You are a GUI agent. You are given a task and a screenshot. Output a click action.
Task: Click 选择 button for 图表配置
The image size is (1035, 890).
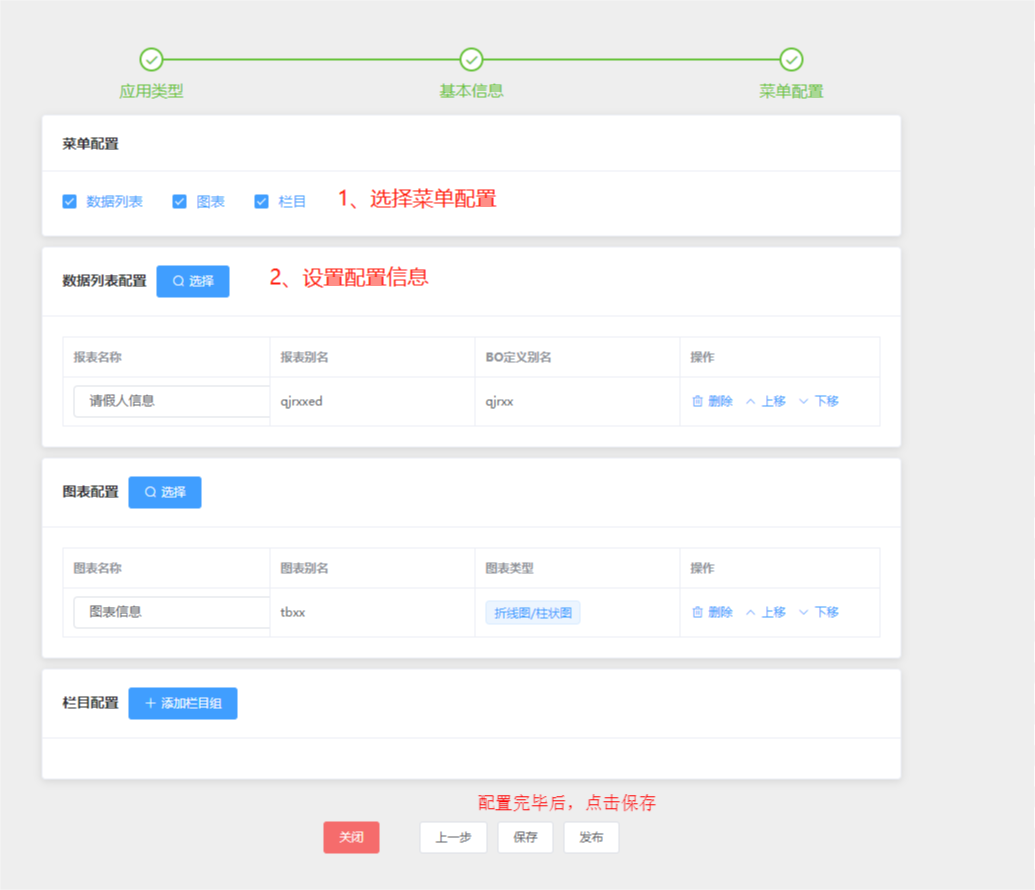(165, 492)
